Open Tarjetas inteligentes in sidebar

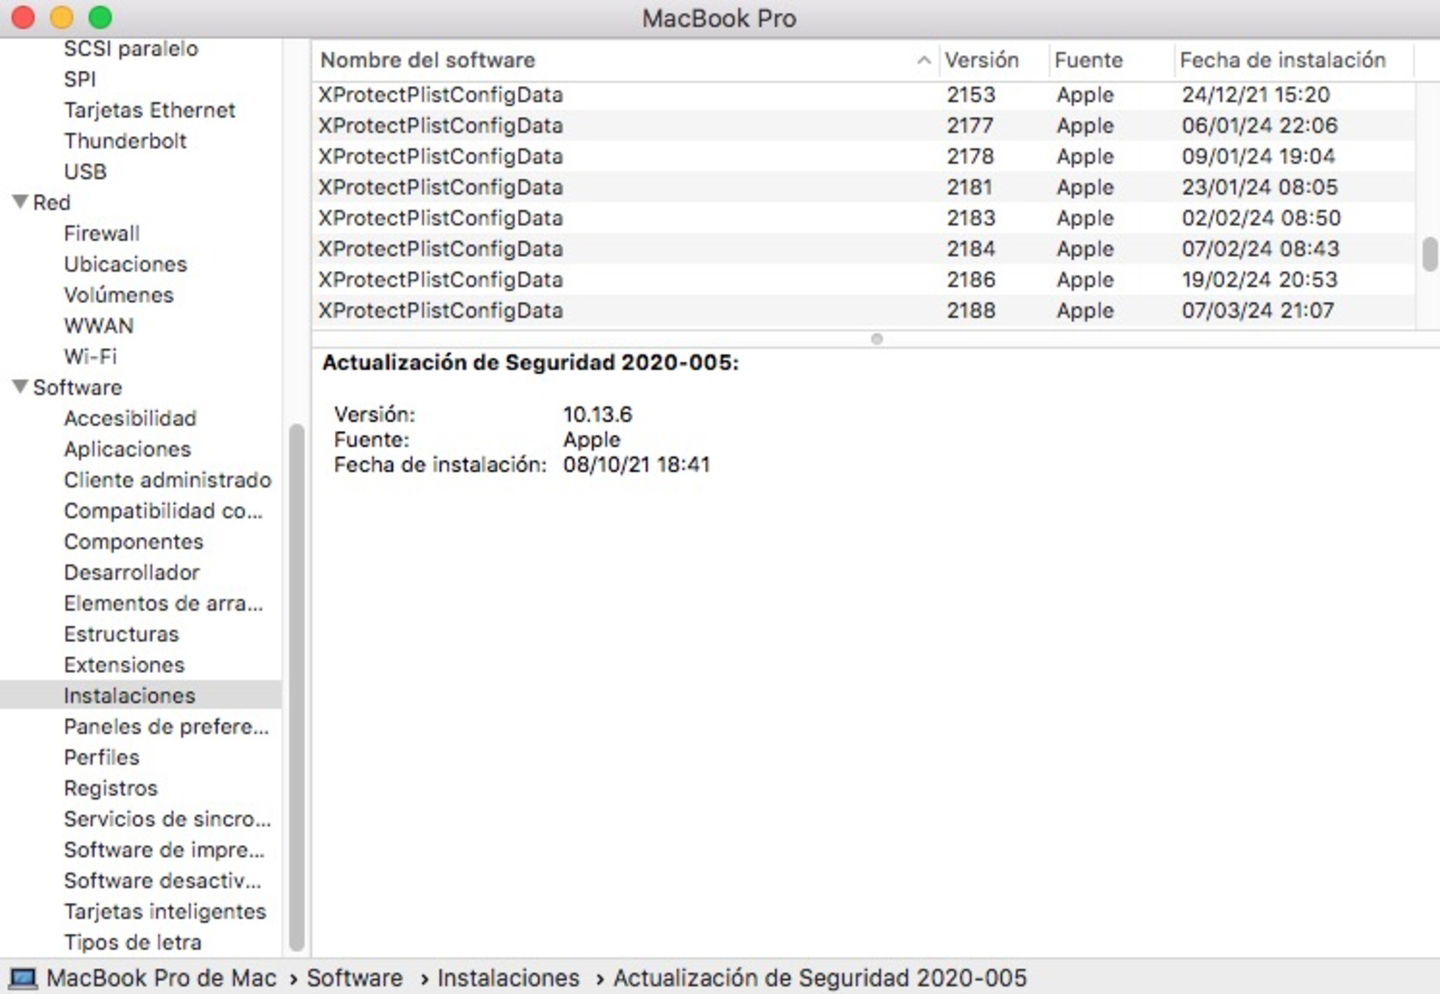coord(165,912)
